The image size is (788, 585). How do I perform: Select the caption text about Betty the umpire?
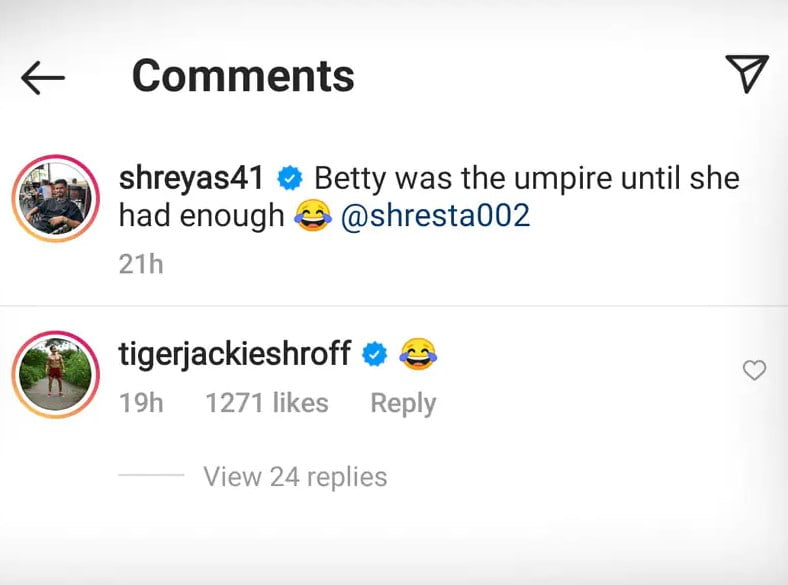pos(526,180)
